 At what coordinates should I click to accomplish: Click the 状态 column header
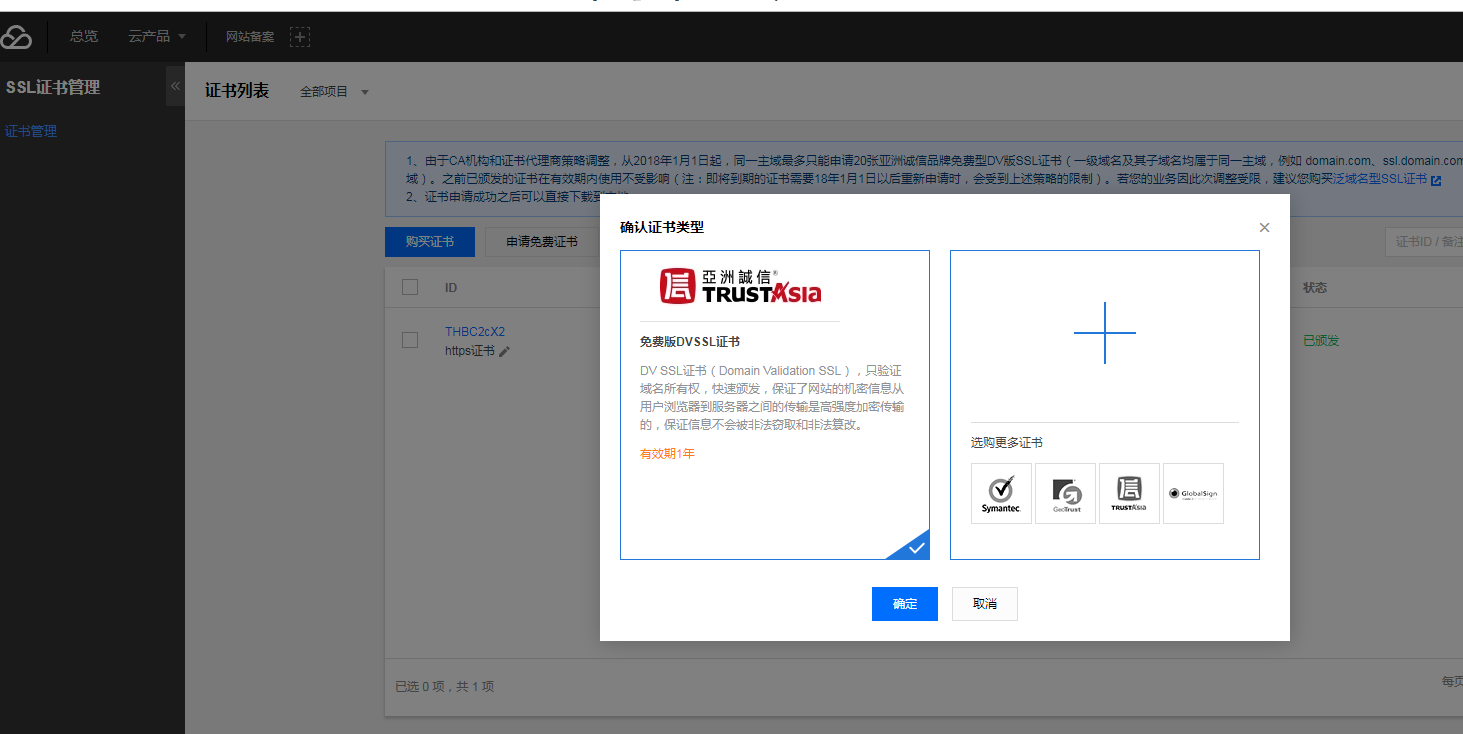[x=1315, y=287]
